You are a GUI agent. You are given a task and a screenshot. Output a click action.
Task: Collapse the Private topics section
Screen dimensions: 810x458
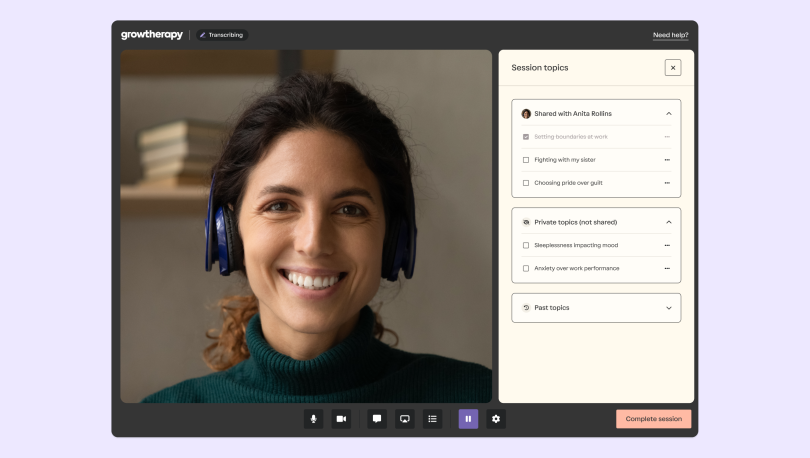pyautogui.click(x=669, y=222)
